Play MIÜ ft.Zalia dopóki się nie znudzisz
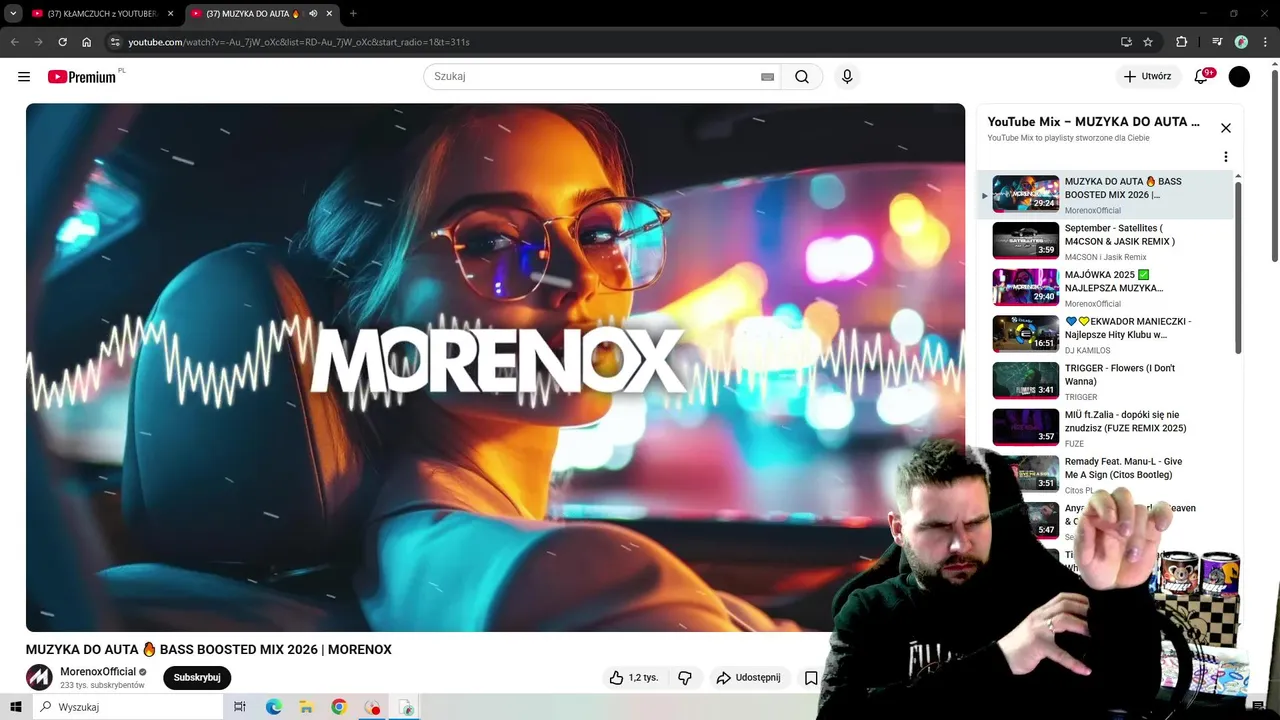The height and width of the screenshot is (720, 1280). pos(1105,428)
